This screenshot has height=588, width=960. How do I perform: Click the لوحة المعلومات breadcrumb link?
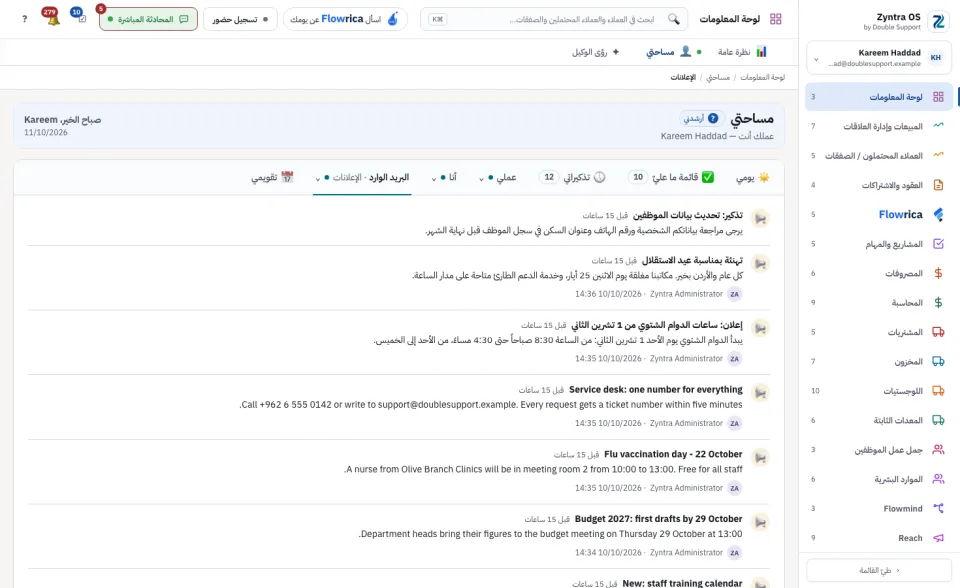pos(762,77)
